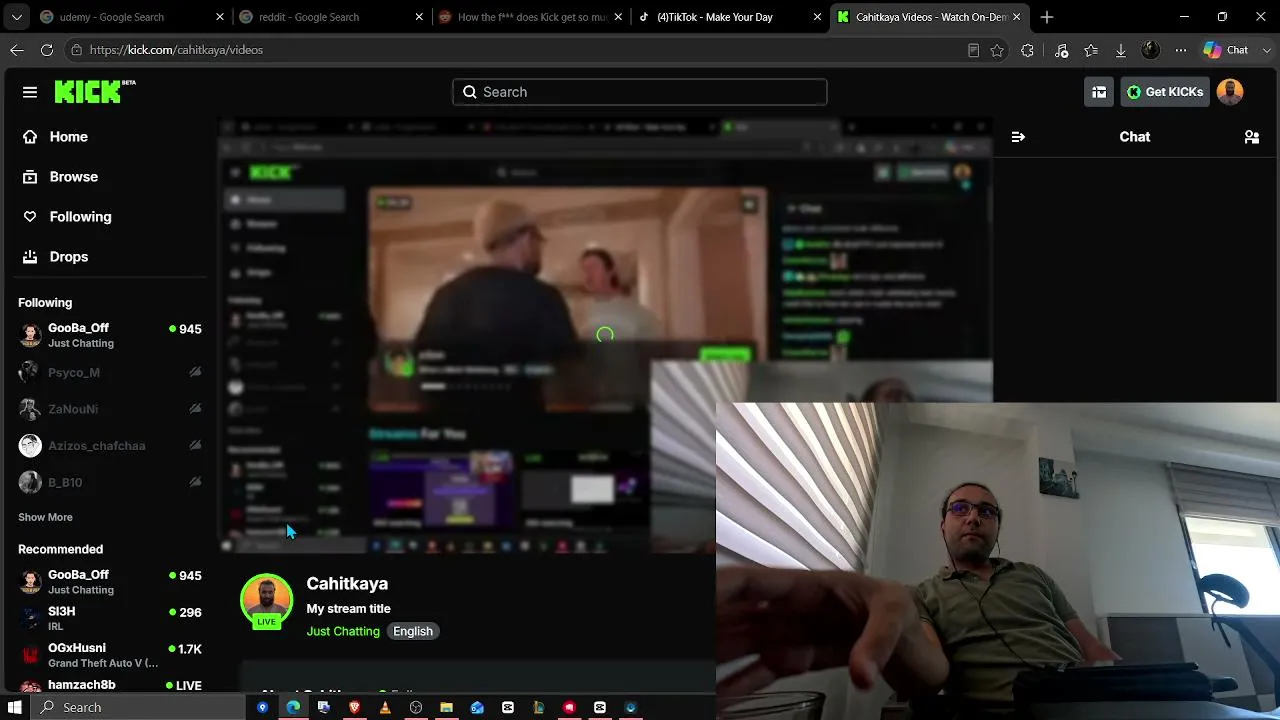
Task: Open the immersive reader view icon
Action: [973, 50]
